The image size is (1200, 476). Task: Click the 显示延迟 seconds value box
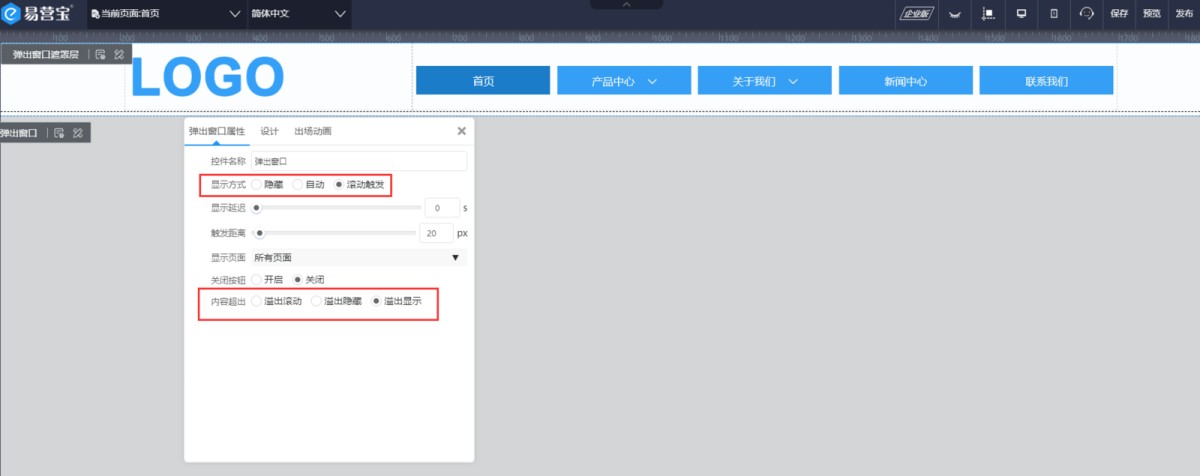coord(442,208)
